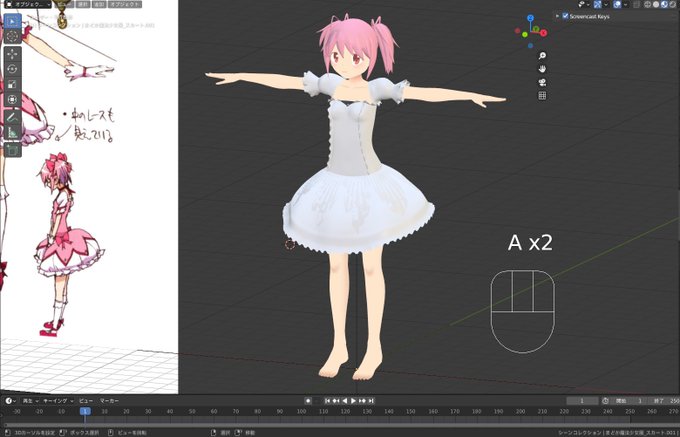Click frame 50 on the timeline ruler
This screenshot has width=680, height=437.
click(192, 411)
